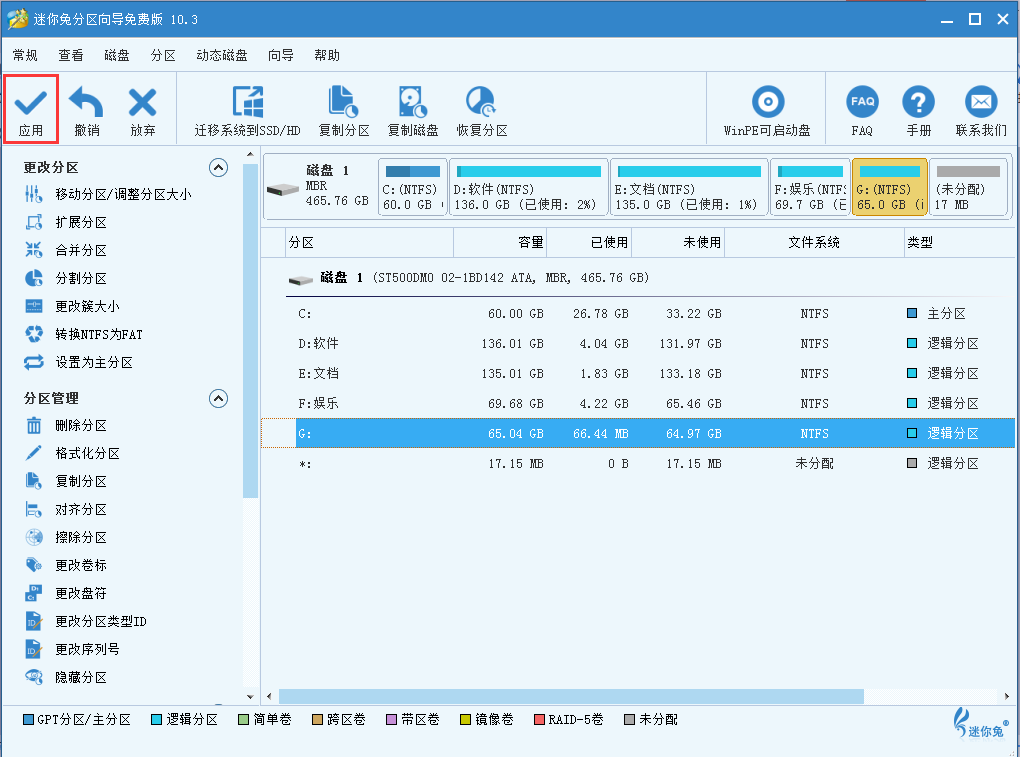This screenshot has width=1020, height=757.
Task: Collapse the 更改分区 sidebar section
Action: pyautogui.click(x=219, y=168)
